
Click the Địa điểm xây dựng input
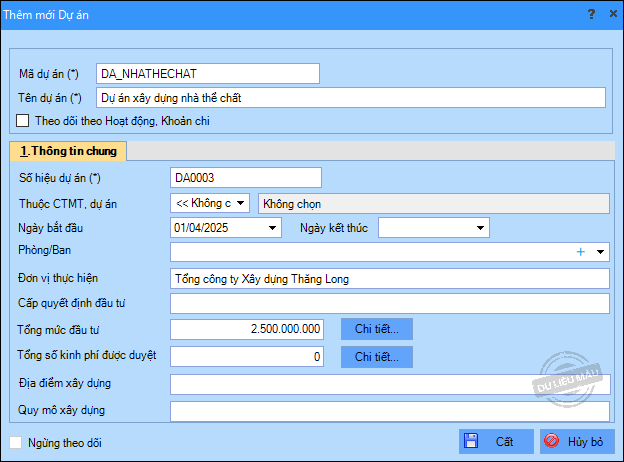click(389, 384)
